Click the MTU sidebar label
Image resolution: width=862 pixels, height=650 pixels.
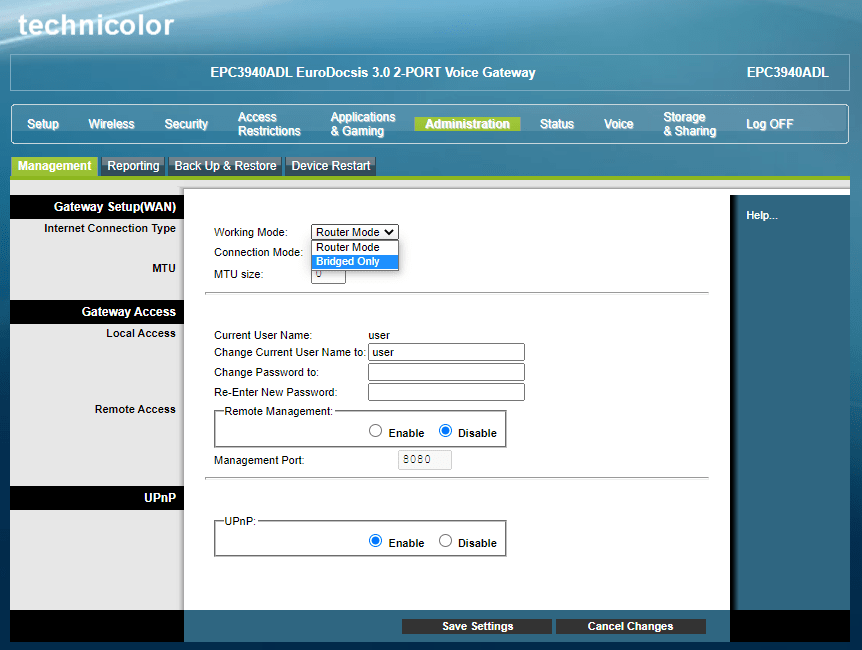pyautogui.click(x=164, y=268)
